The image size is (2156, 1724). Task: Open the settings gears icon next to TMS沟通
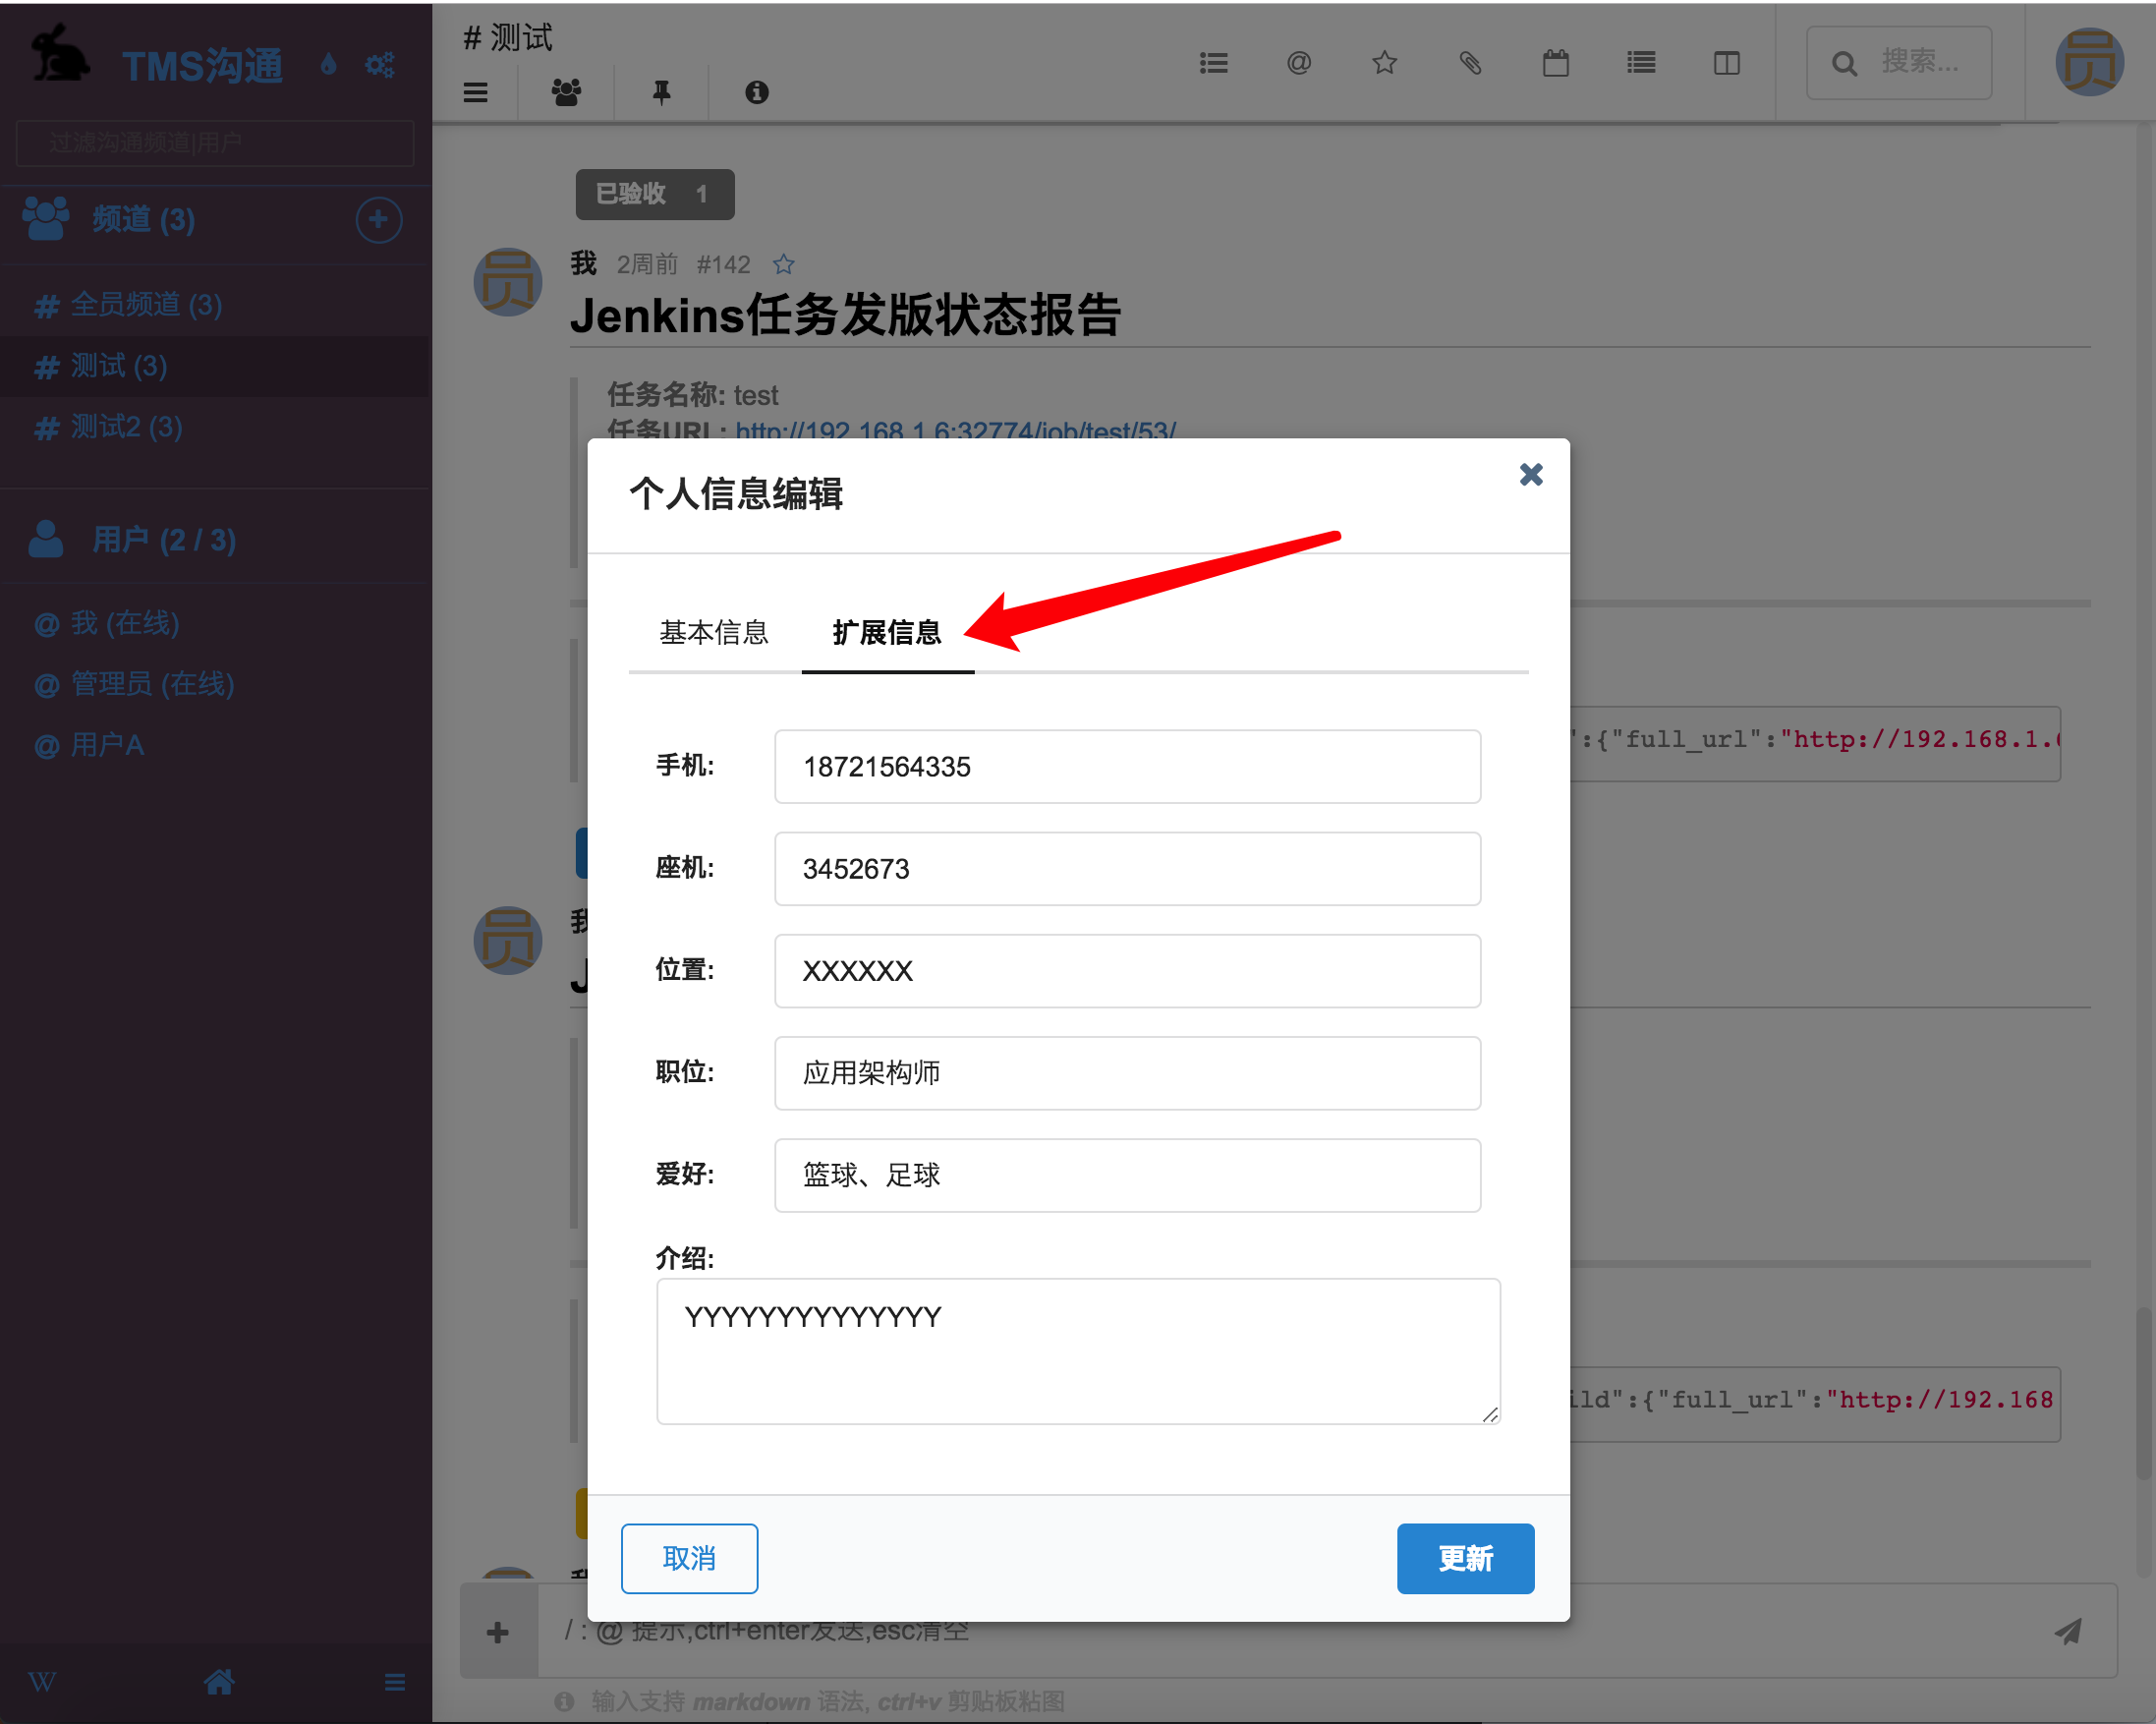coord(380,65)
